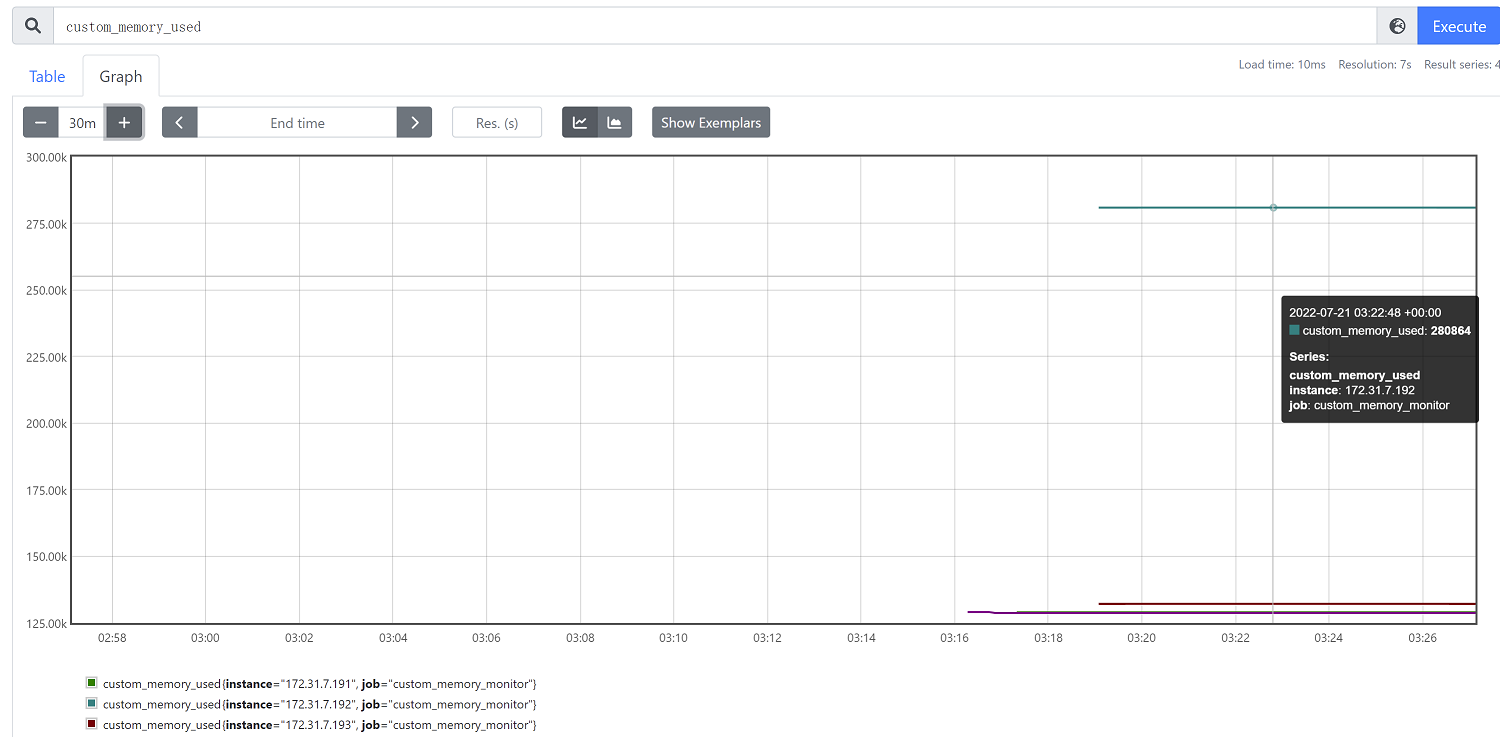This screenshot has width=1500, height=737.
Task: Click the teal swatch for instance 172.31.7.192
Action: tap(92, 704)
